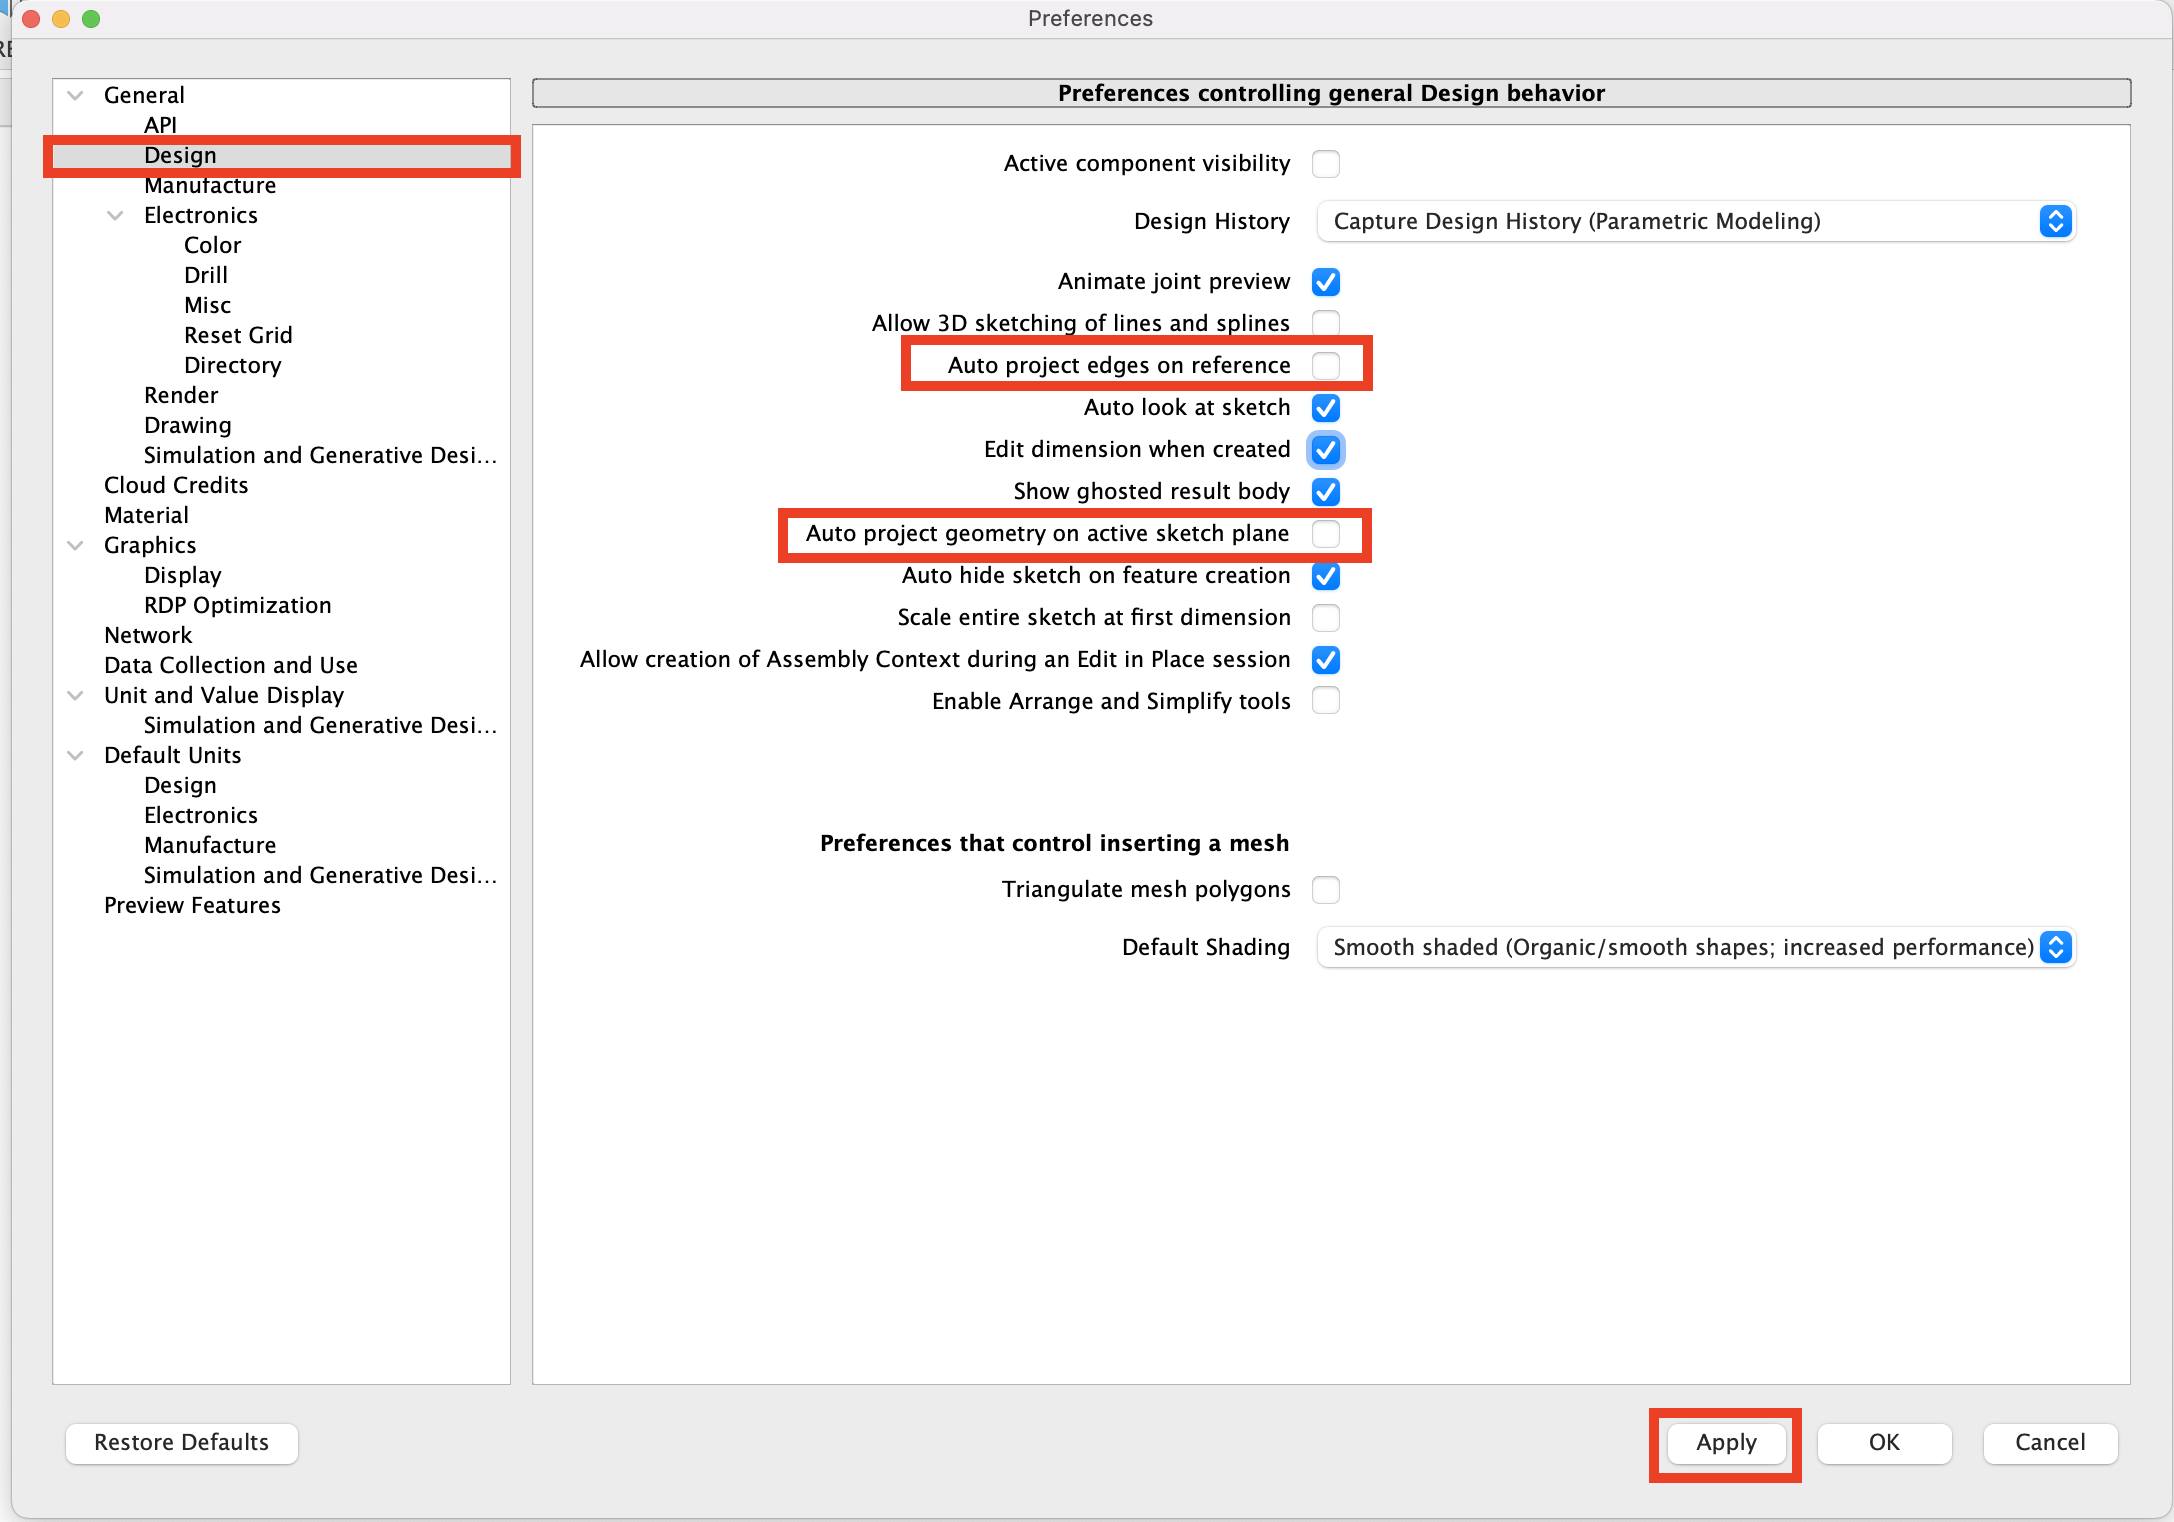Enable Active component visibility checkbox
Screen dimensions: 2174x1522
coord(1326,164)
